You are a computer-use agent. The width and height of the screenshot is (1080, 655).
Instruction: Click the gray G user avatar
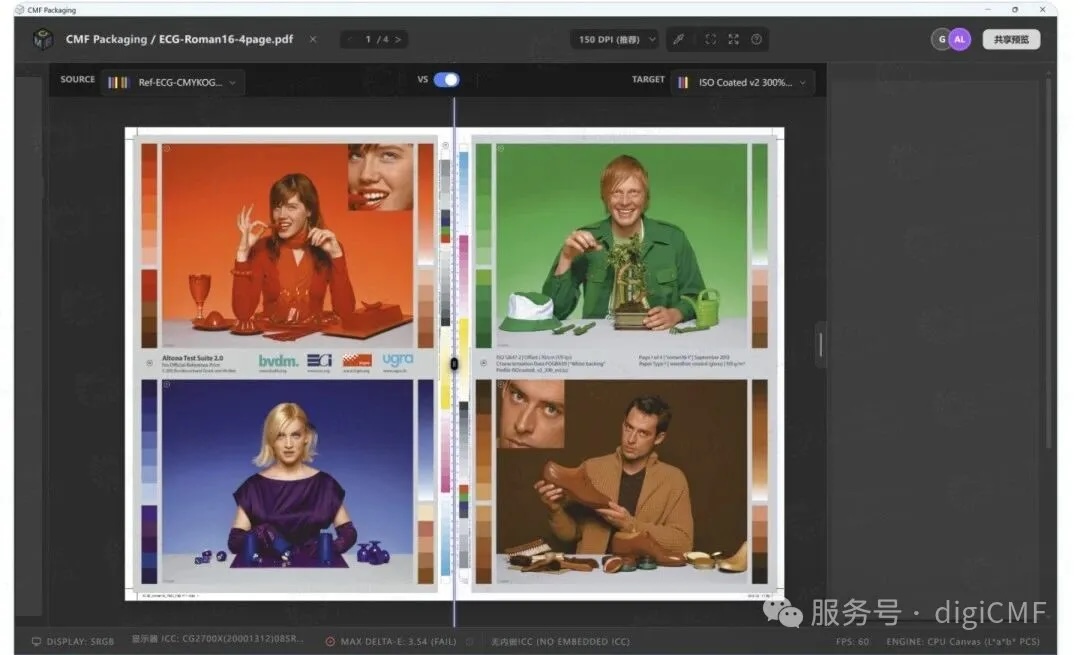pyautogui.click(x=941, y=39)
